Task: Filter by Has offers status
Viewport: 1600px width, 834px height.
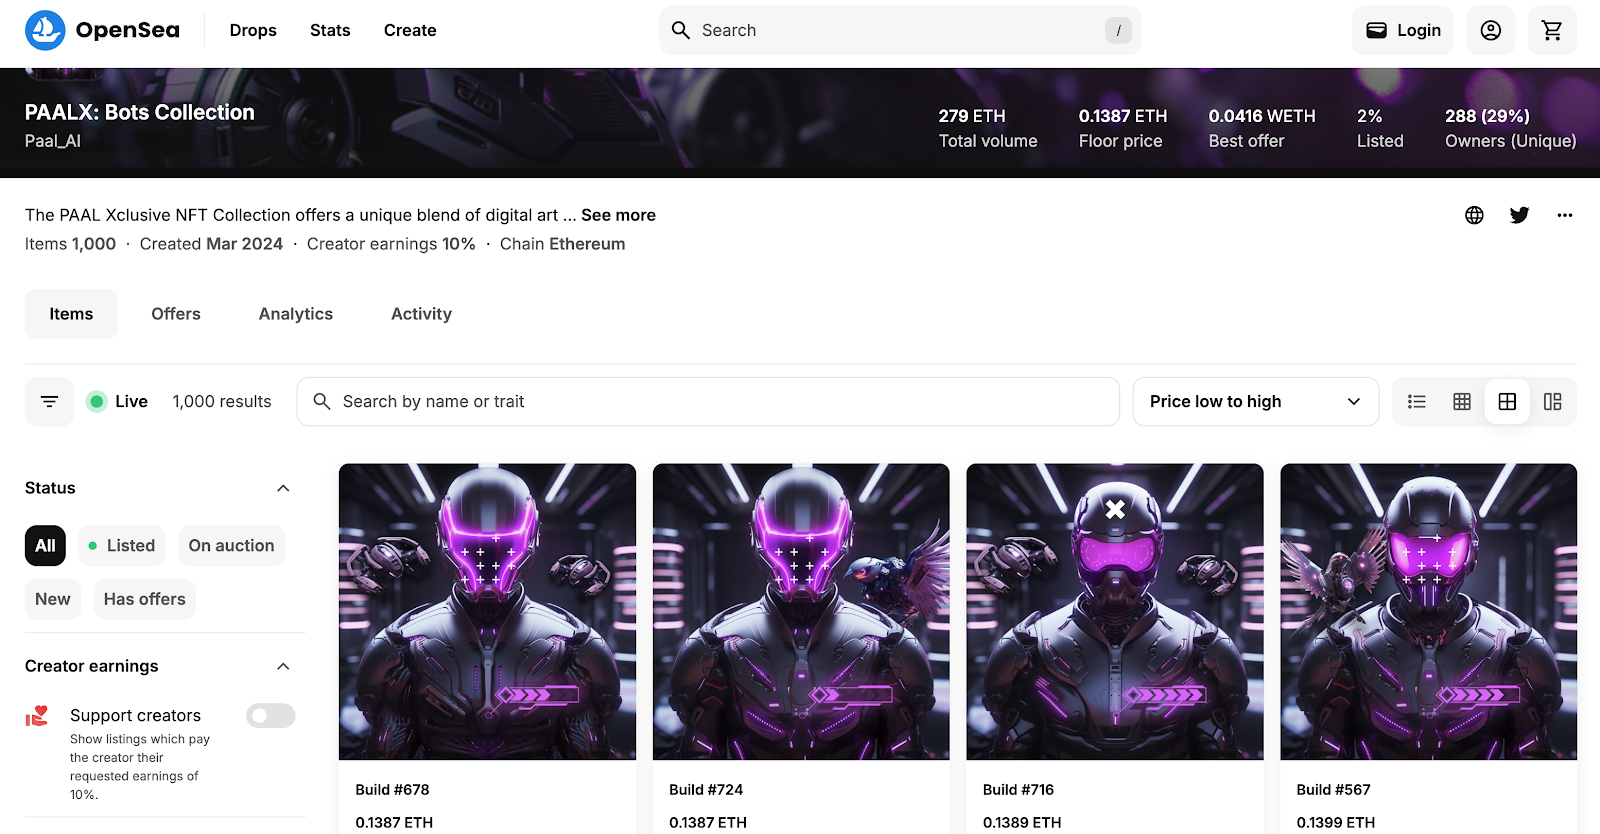Action: [145, 599]
